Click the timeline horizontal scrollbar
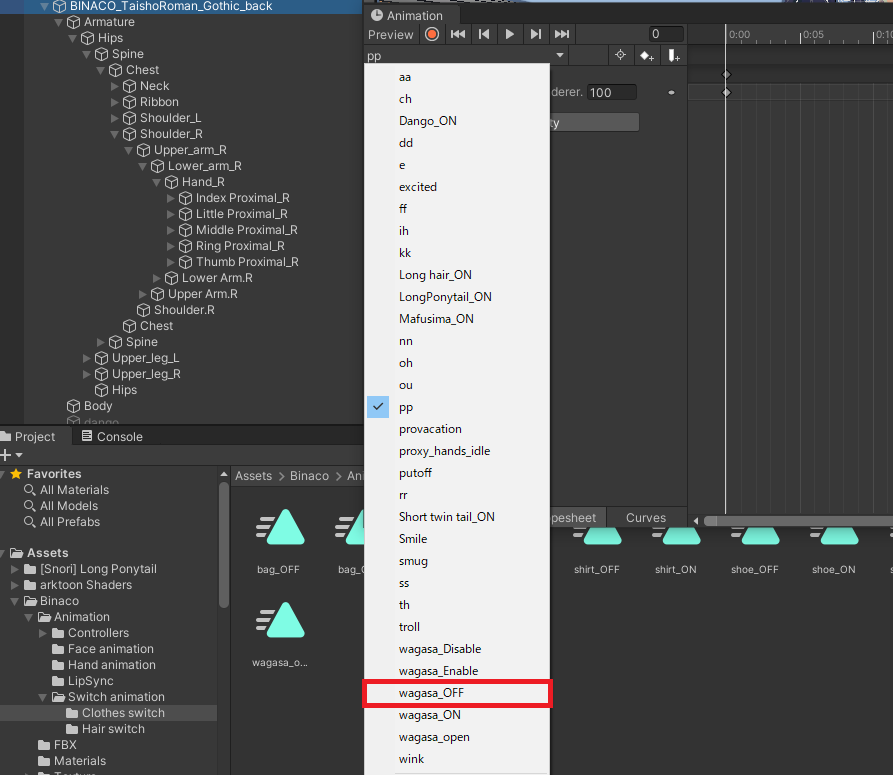Viewport: 893px width, 775px height. (x=798, y=521)
